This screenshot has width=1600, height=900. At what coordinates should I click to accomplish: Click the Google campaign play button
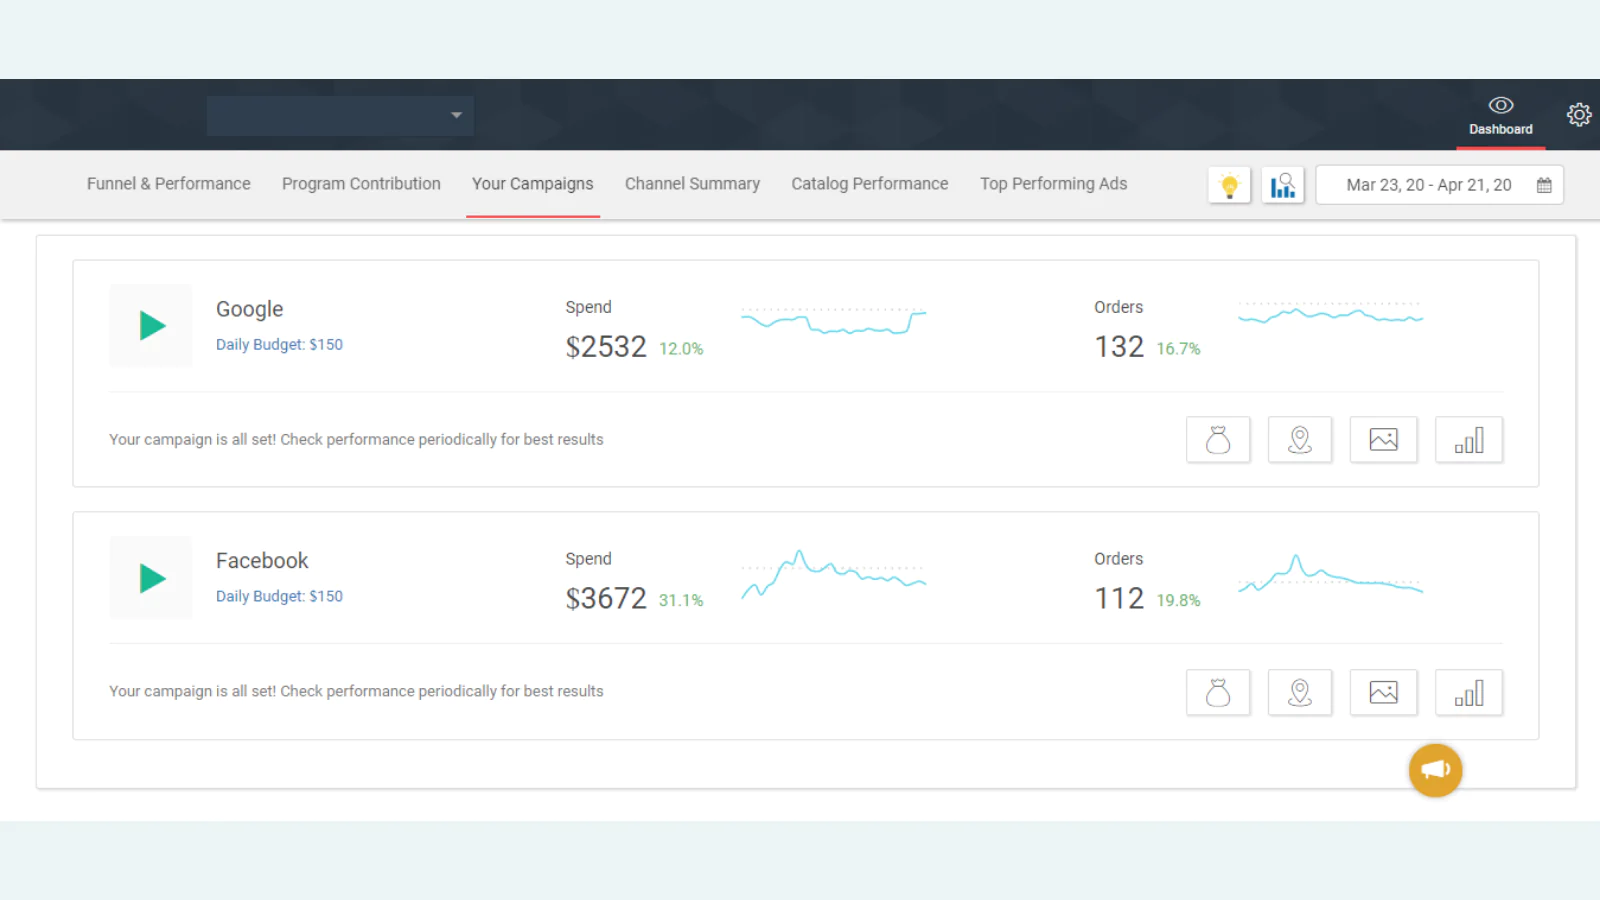tap(151, 326)
